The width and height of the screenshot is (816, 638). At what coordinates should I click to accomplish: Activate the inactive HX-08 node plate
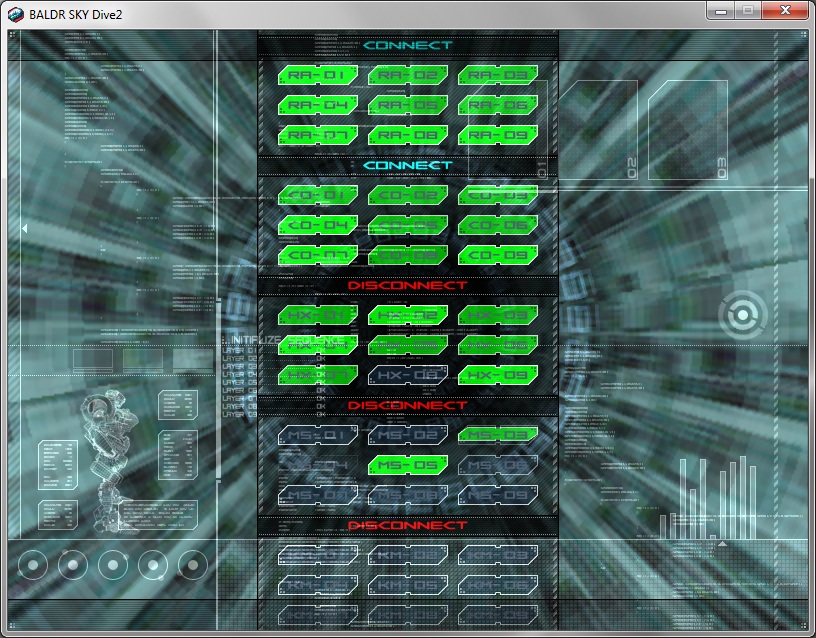[x=408, y=375]
